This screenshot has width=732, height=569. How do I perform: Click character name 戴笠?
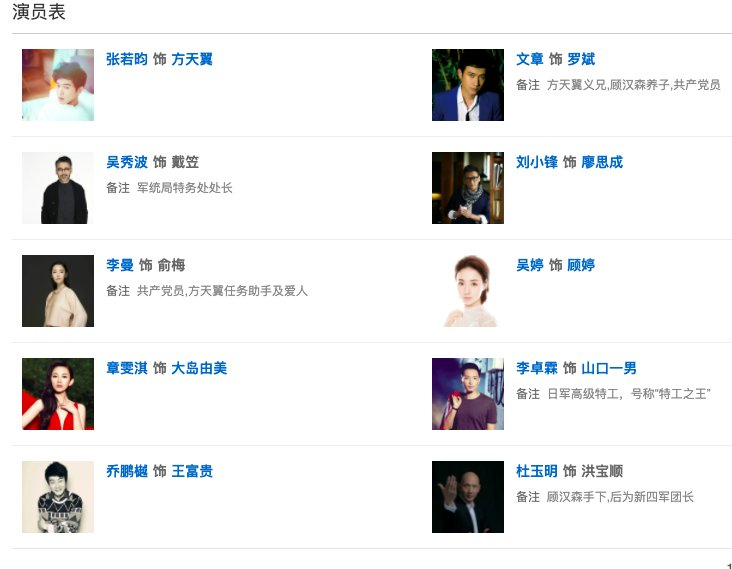185,162
